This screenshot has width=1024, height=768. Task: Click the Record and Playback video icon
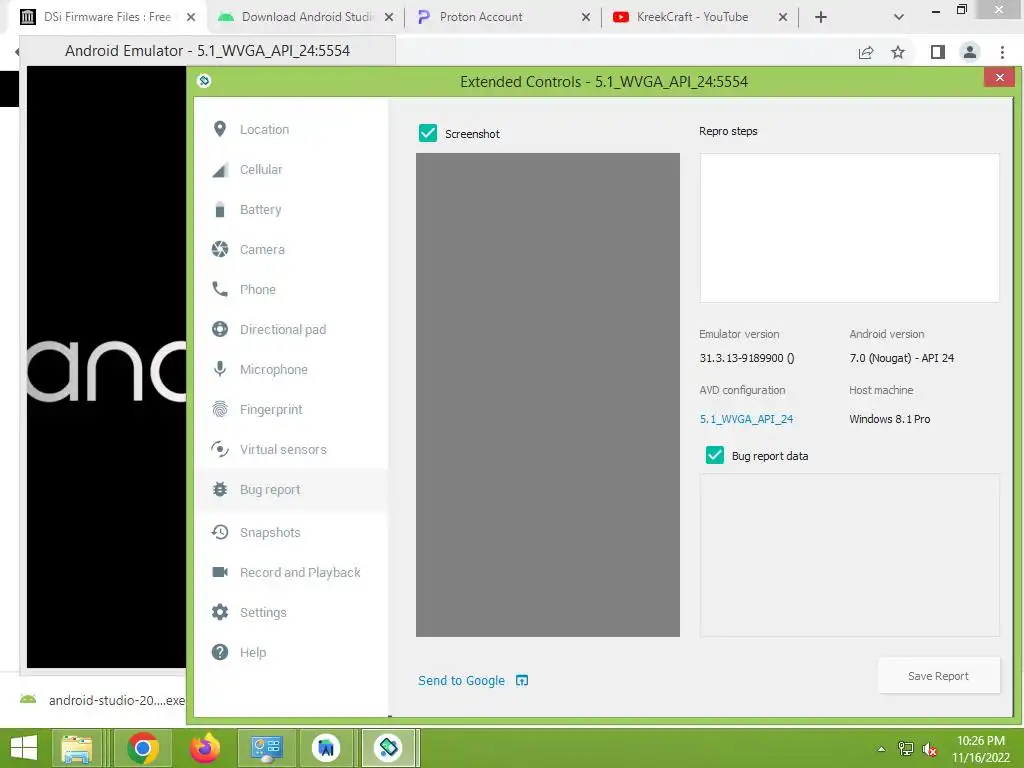pos(220,572)
